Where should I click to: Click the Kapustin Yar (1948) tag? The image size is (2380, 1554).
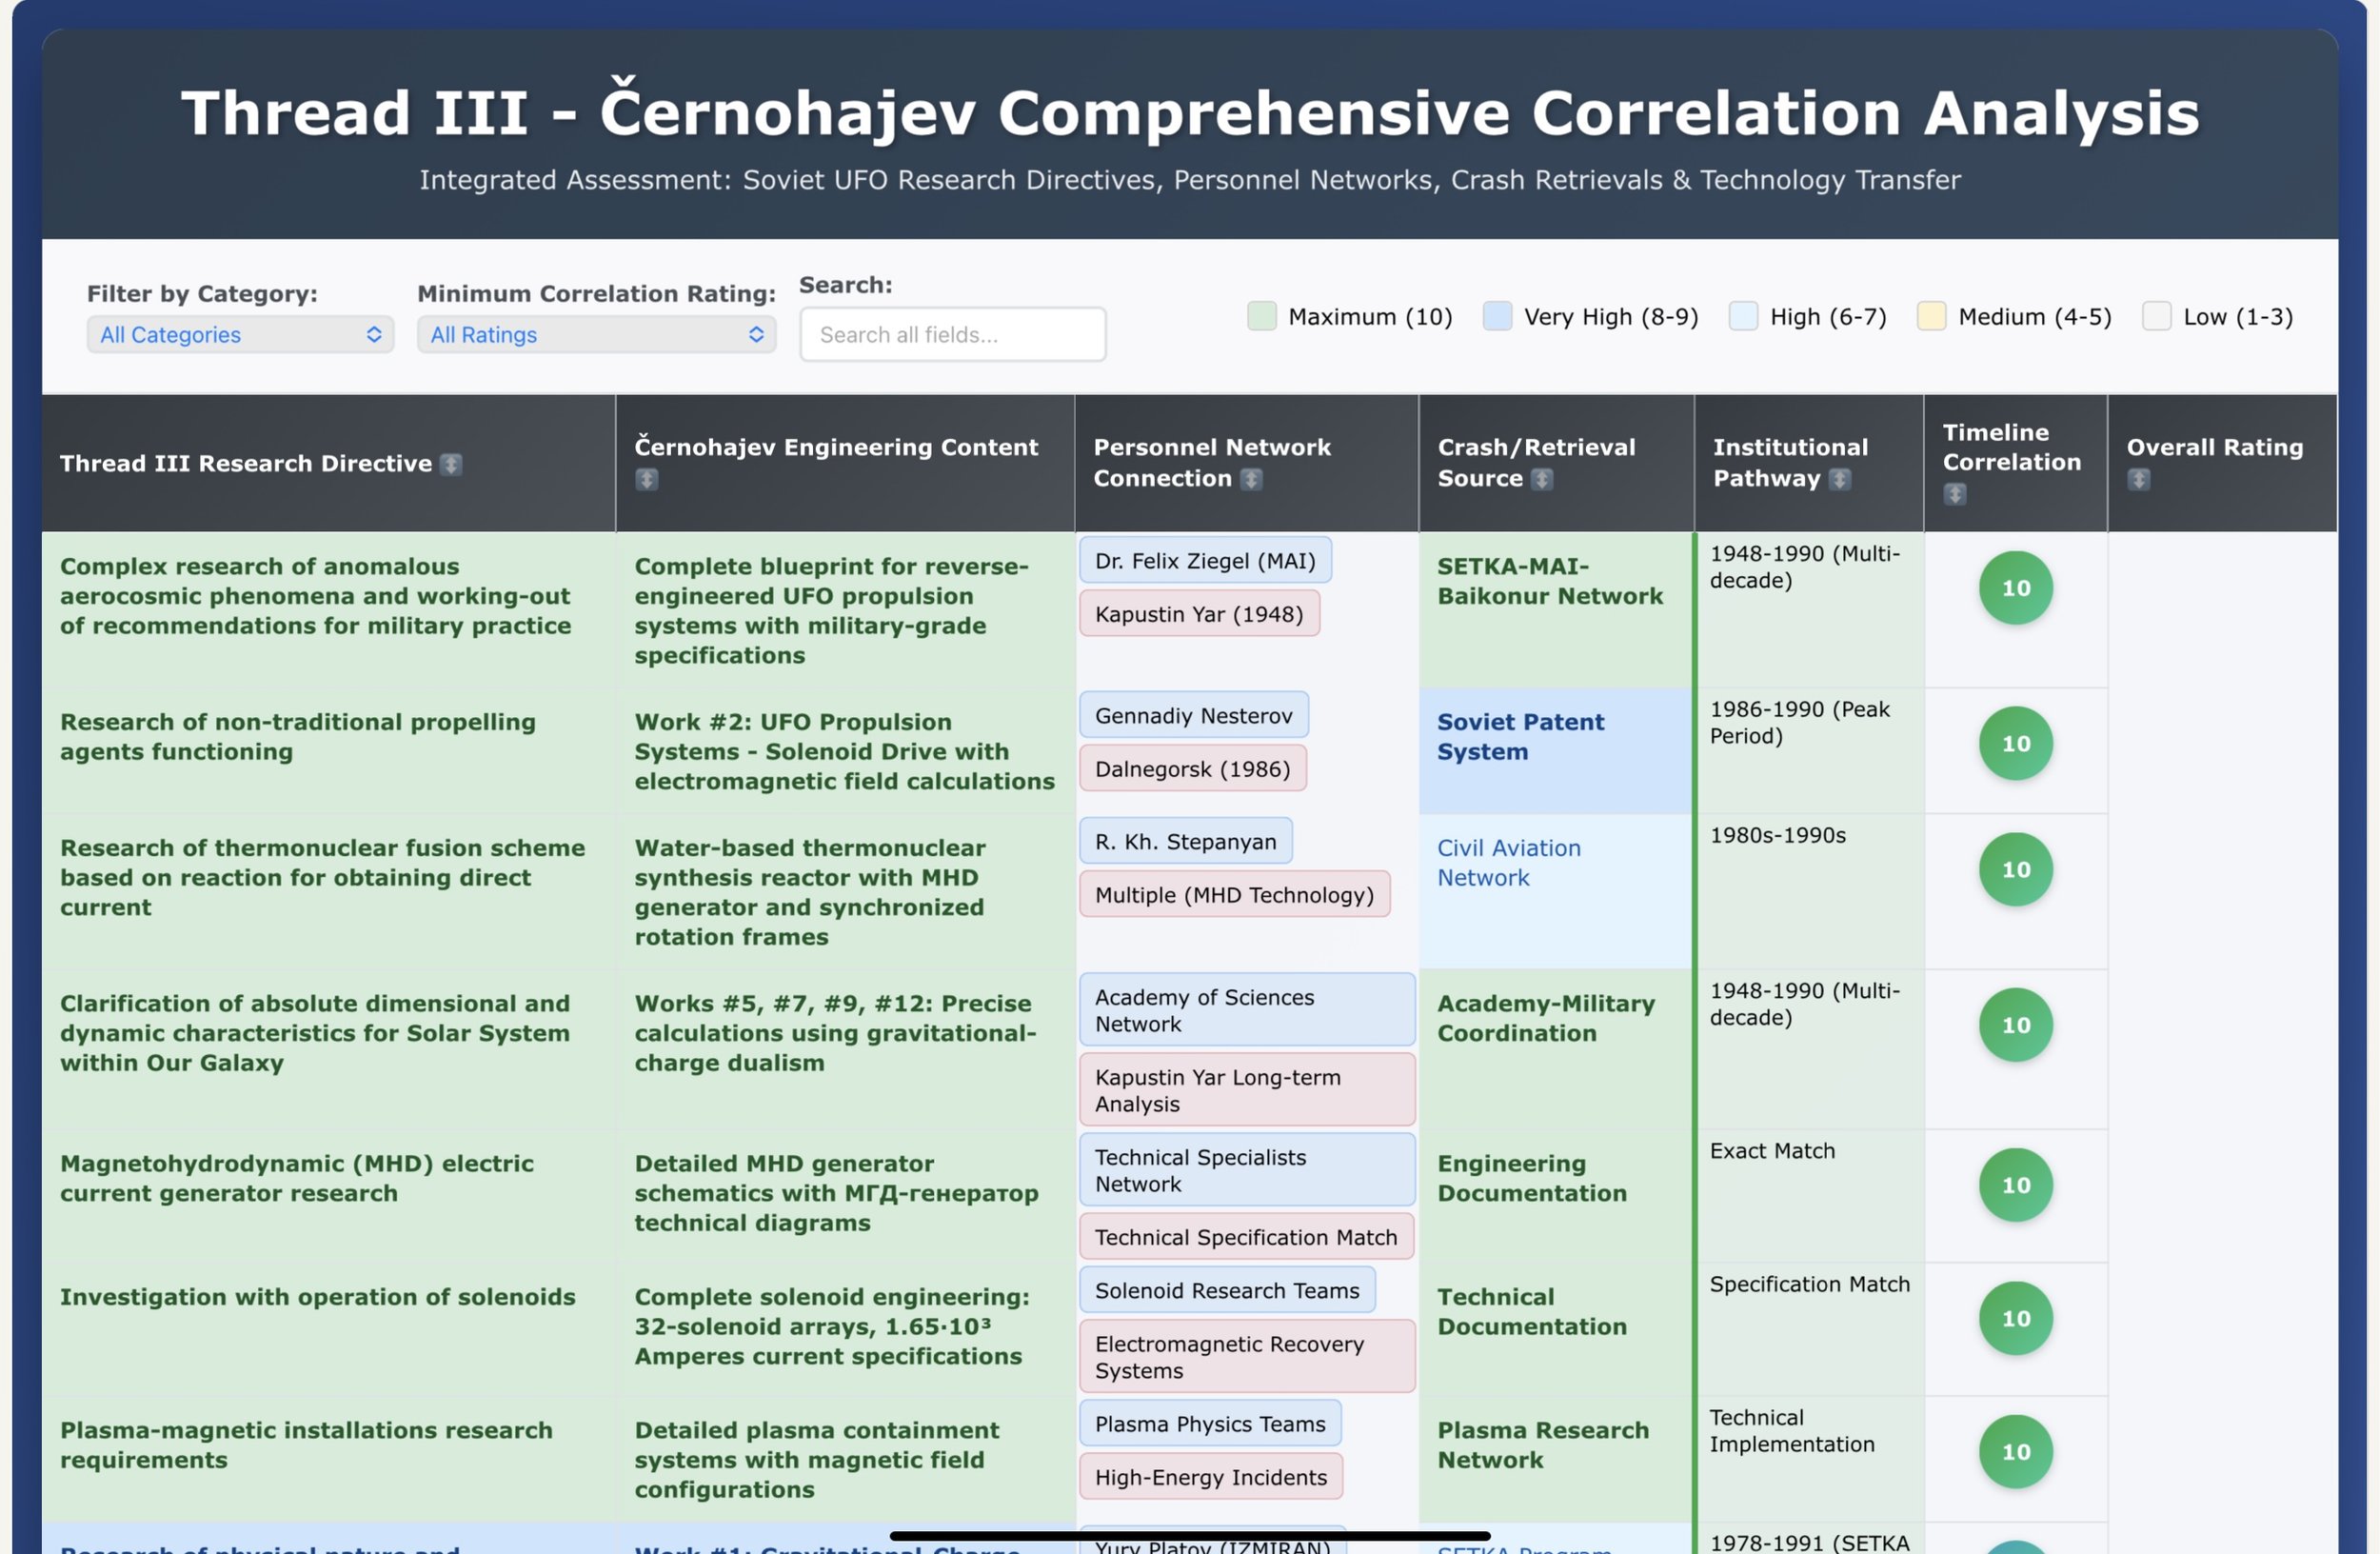point(1199,614)
